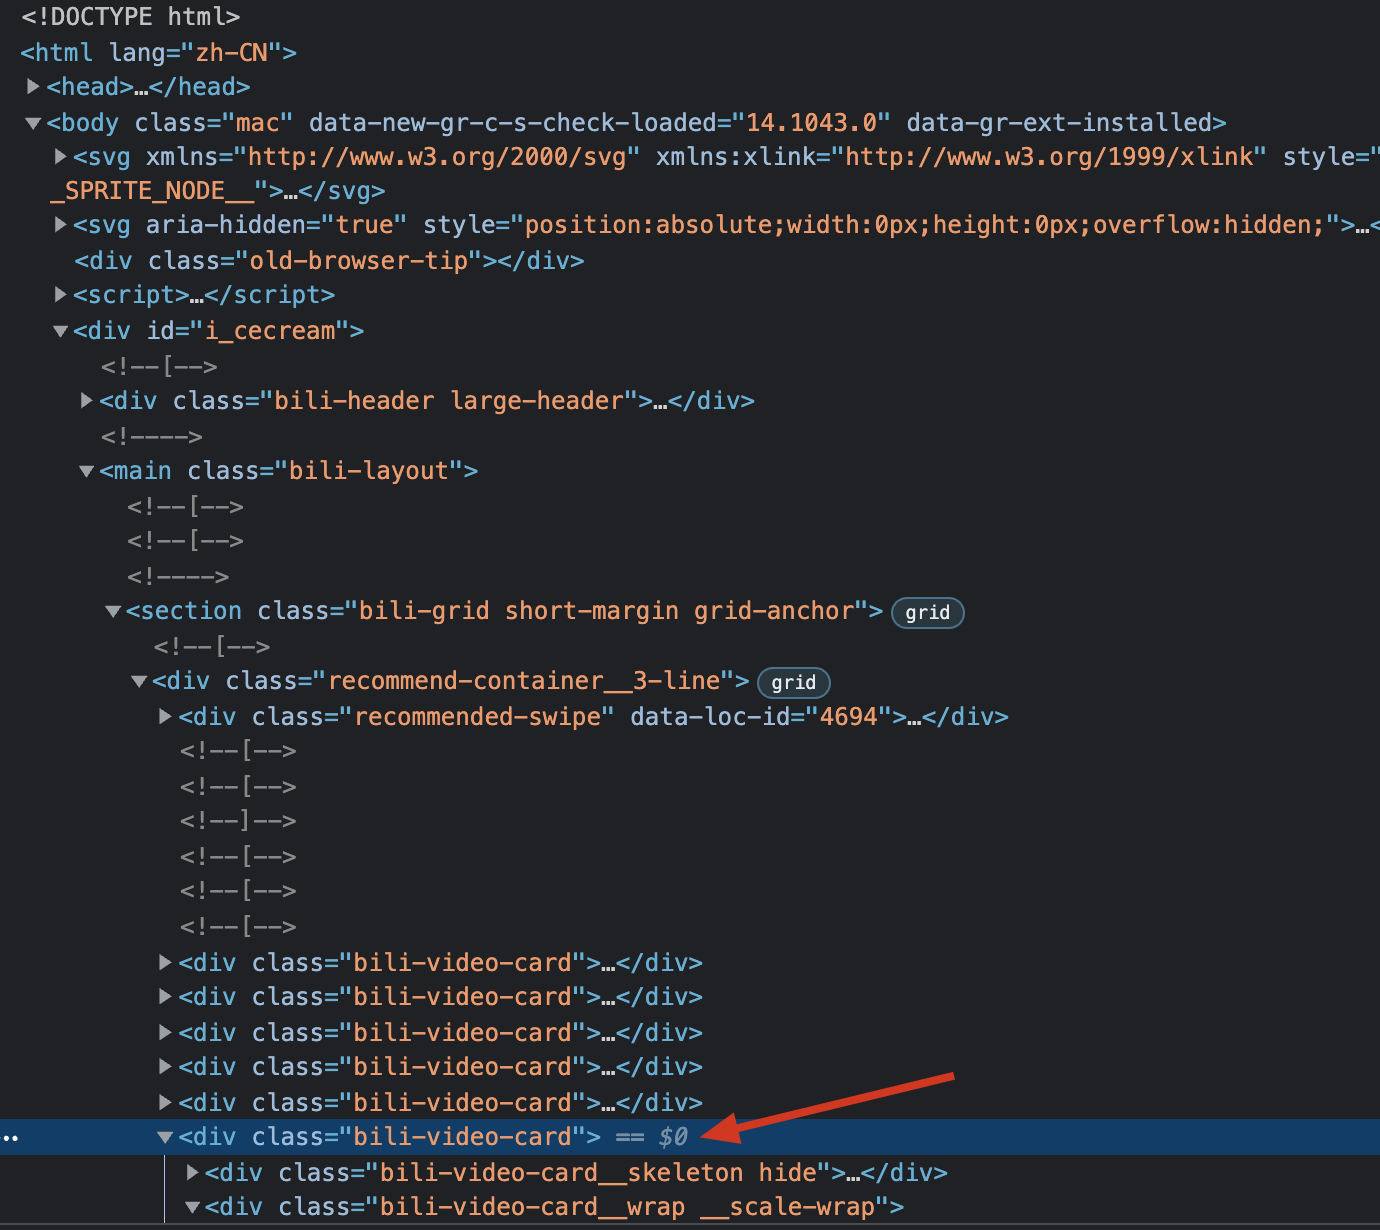Click "bili-grid short-margin grid-anchor" class value
Image resolution: width=1380 pixels, height=1230 pixels.
pos(606,611)
